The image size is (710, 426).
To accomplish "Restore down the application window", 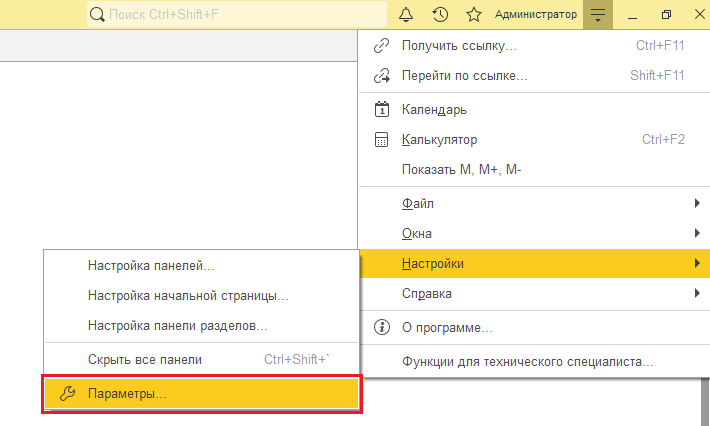I will point(666,14).
